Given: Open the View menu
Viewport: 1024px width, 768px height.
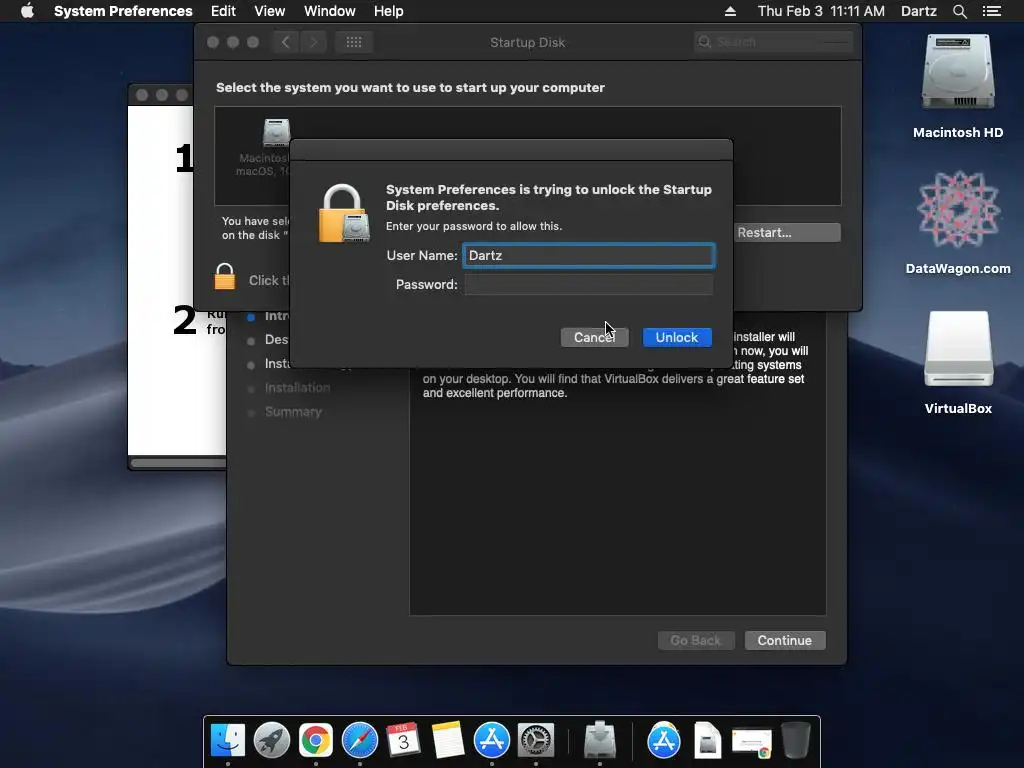Looking at the screenshot, I should [269, 11].
